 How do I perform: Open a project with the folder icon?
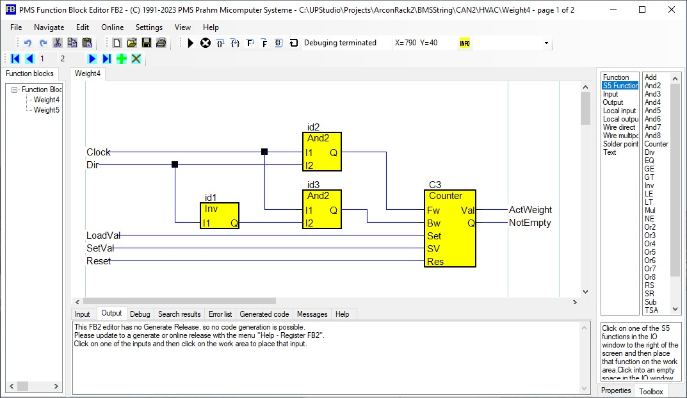131,43
